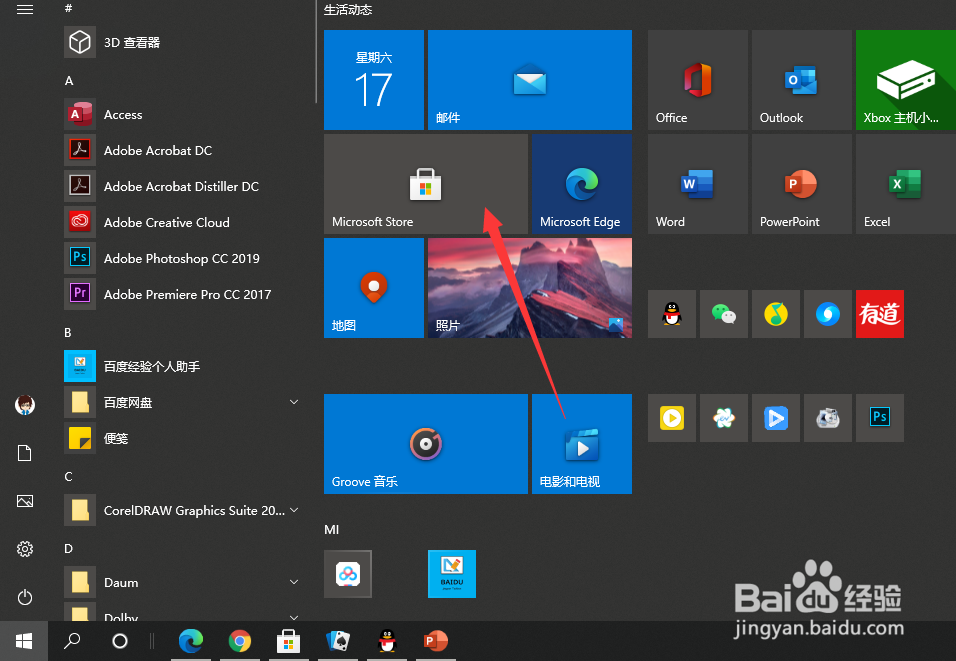The height and width of the screenshot is (661, 956).
Task: Launch the Word tile
Action: point(697,184)
